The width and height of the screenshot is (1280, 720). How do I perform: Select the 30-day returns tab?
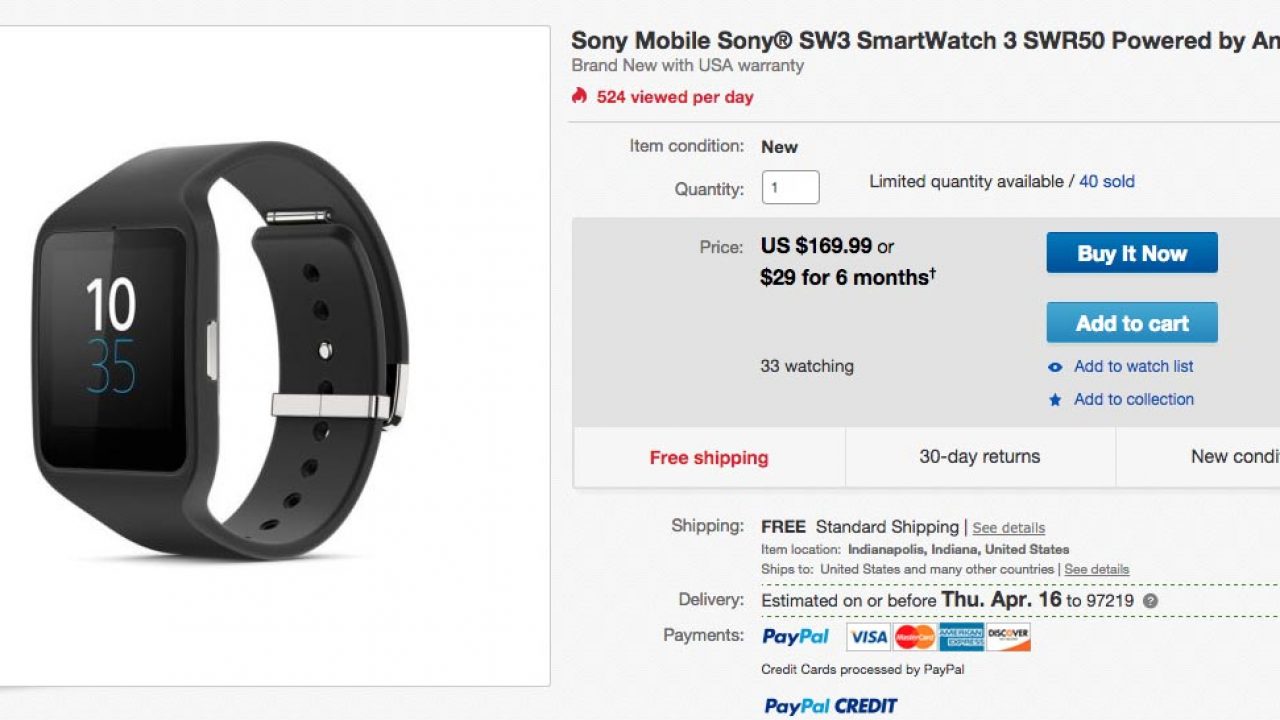tap(980, 457)
